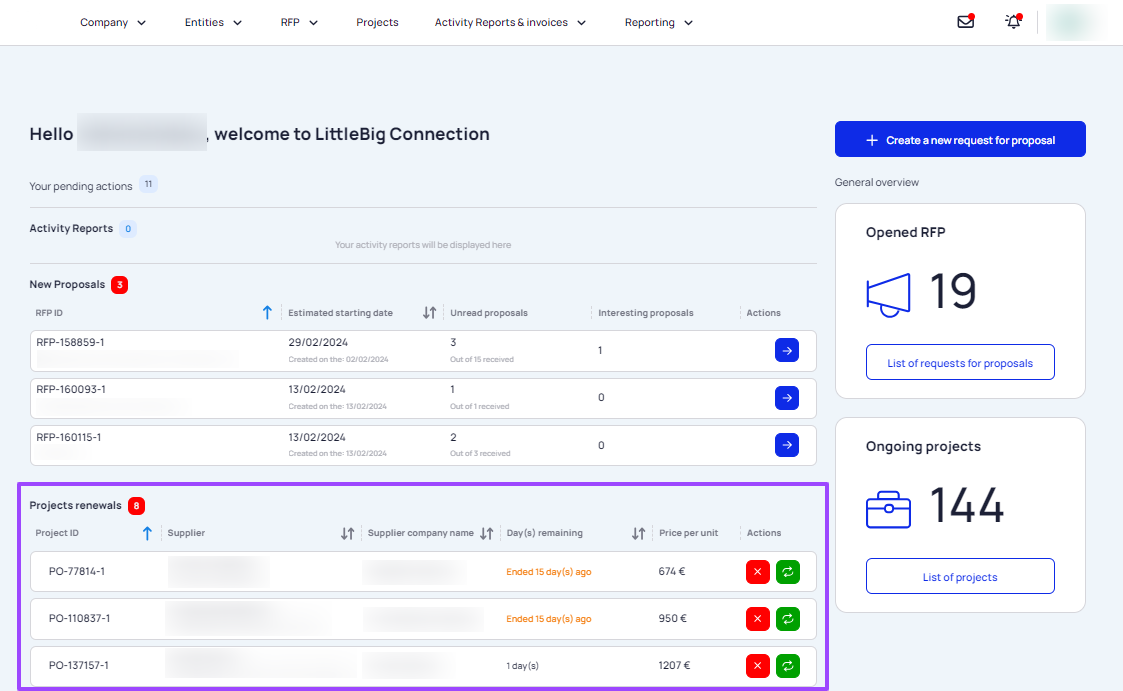Click the pending actions count badge 11

(x=148, y=185)
